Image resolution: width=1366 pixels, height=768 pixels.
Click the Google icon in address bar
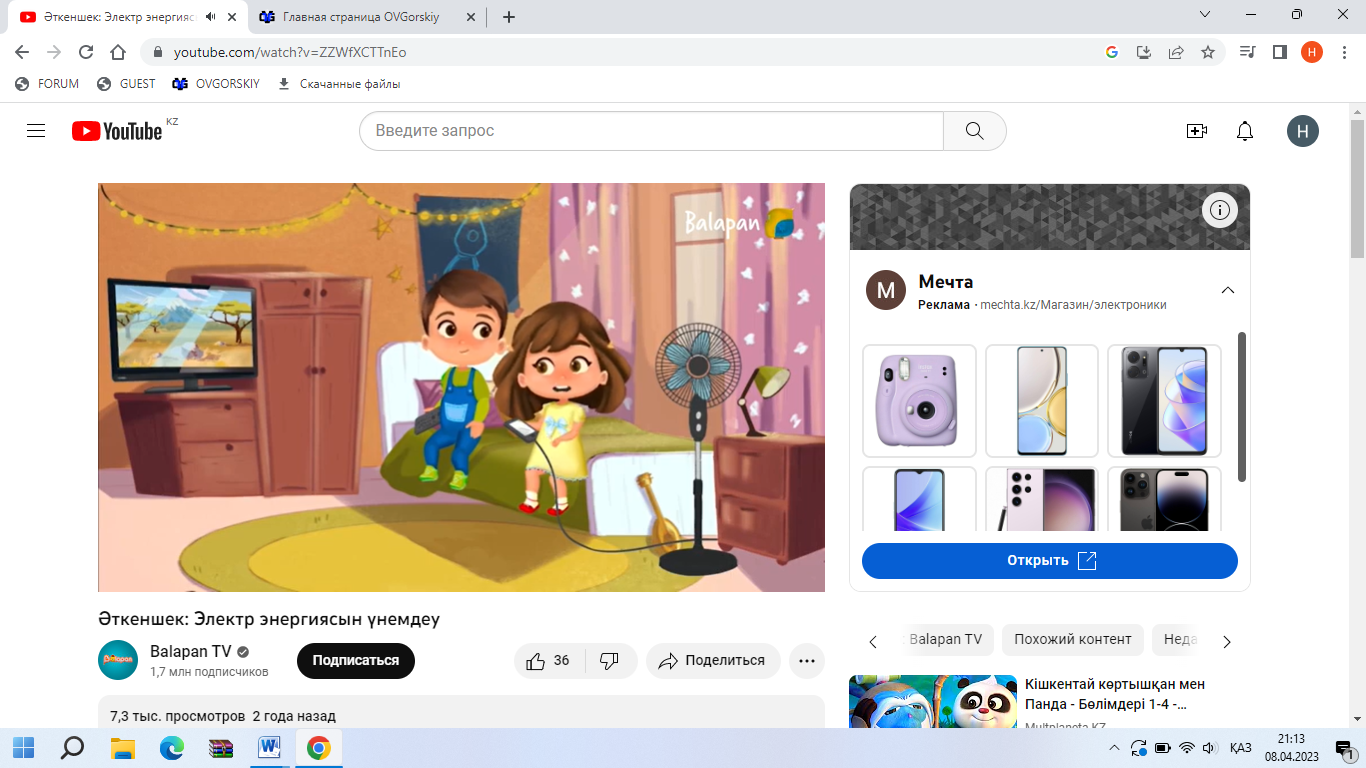pos(1112,52)
